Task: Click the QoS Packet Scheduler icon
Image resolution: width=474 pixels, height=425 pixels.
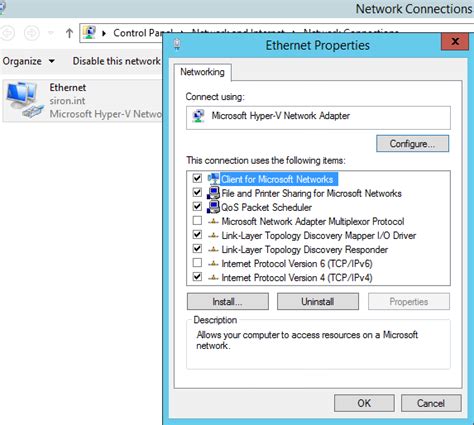Action: (213, 207)
